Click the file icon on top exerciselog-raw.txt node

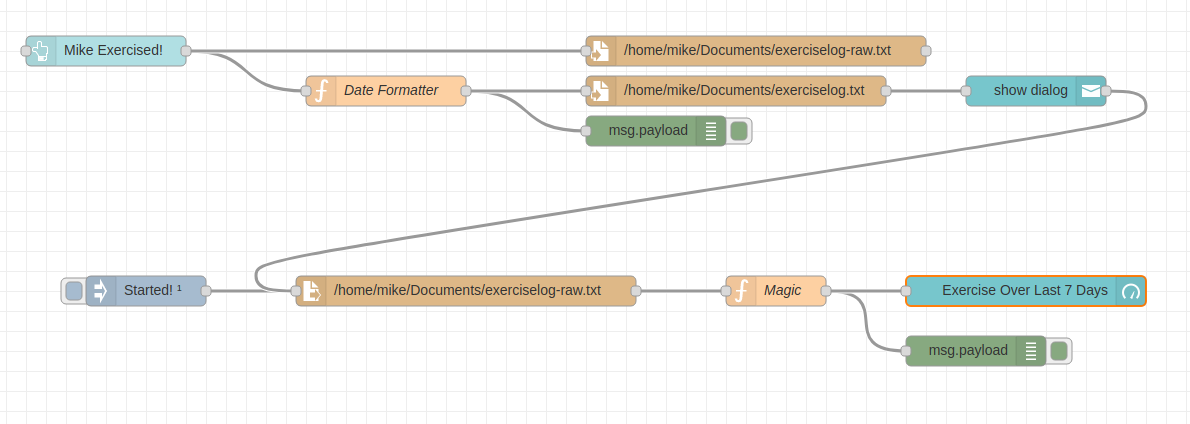(601, 51)
